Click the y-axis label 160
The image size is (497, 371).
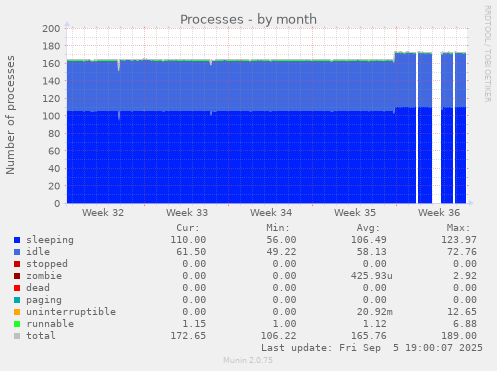(x=51, y=64)
